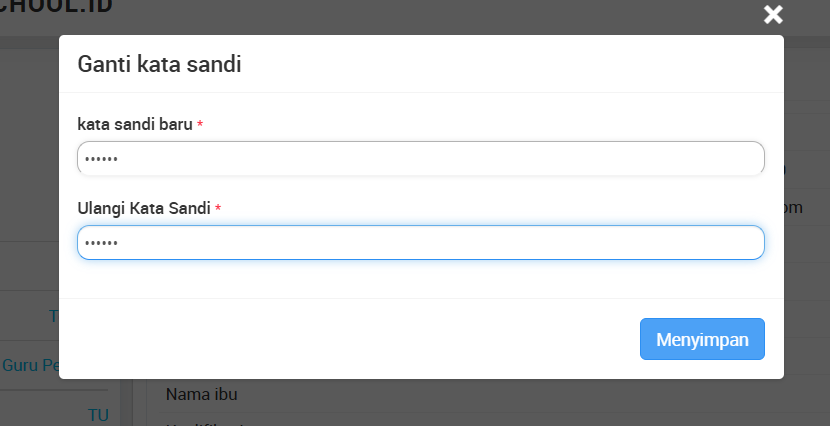Click the "Ganti kata sandi" dialog title

tap(160, 65)
